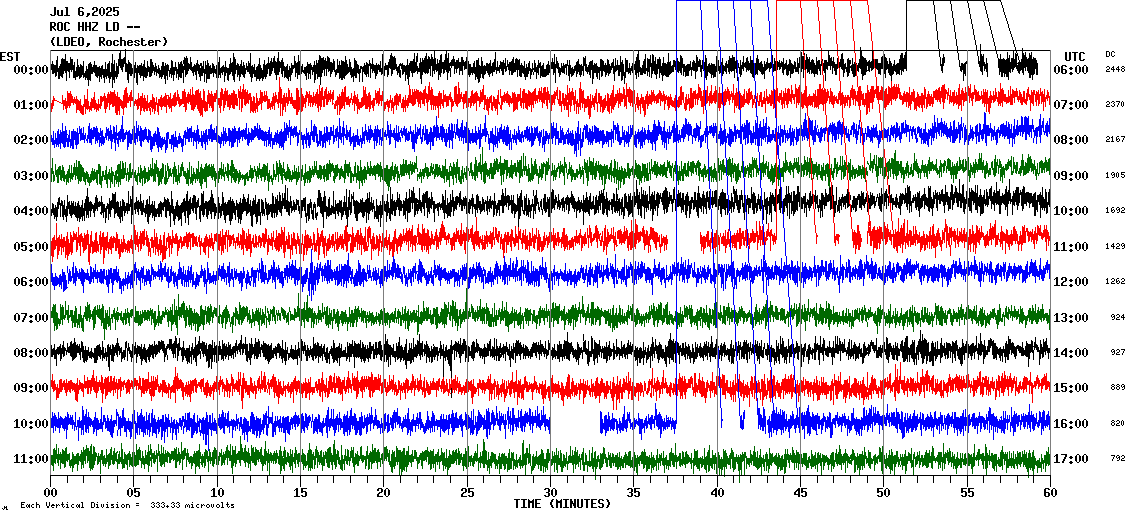The height and width of the screenshot is (519, 1130).
Task: Click the DC value "2167"
Action: (x=1115, y=139)
